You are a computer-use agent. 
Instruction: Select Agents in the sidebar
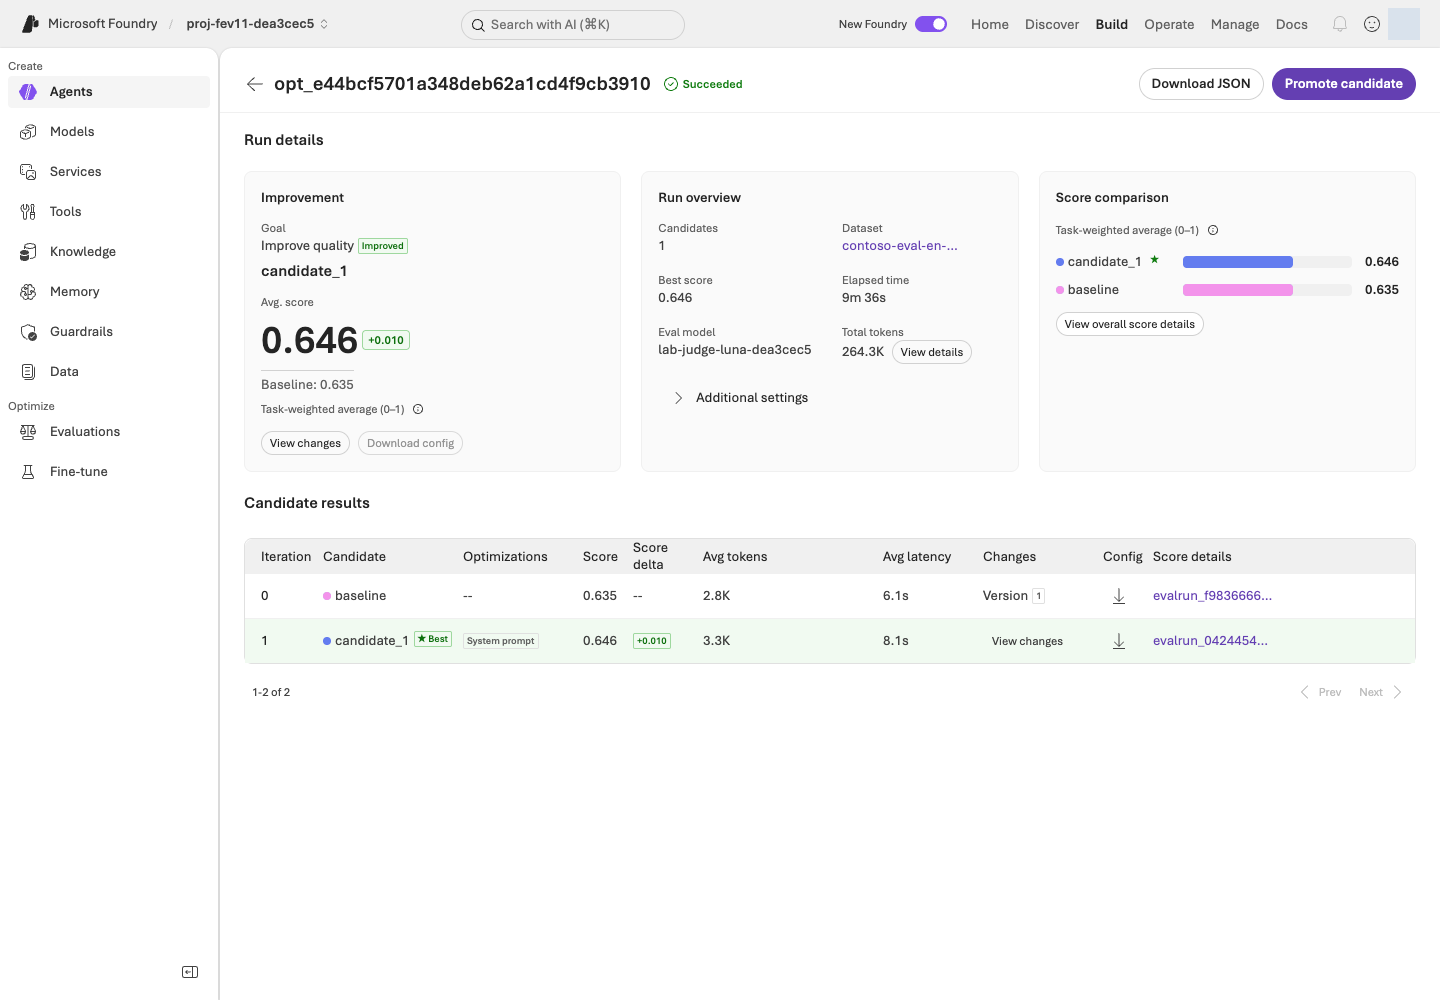point(109,92)
